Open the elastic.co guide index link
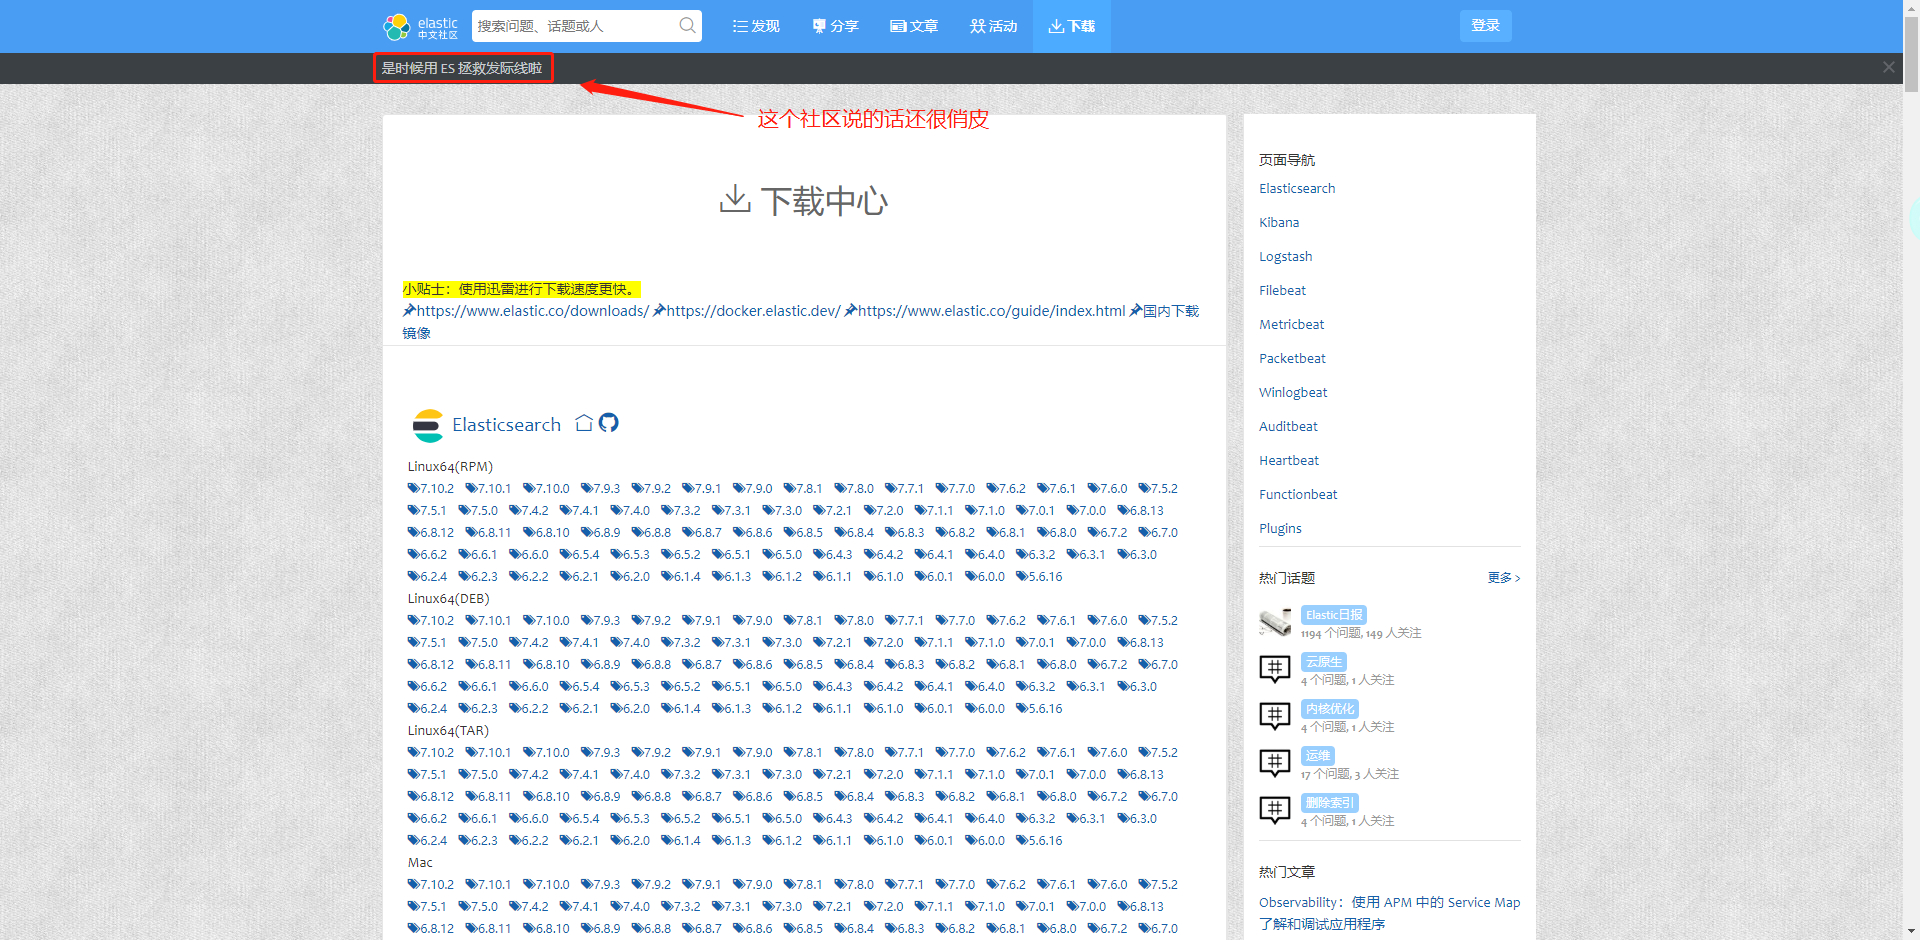Image resolution: width=1920 pixels, height=940 pixels. [985, 311]
